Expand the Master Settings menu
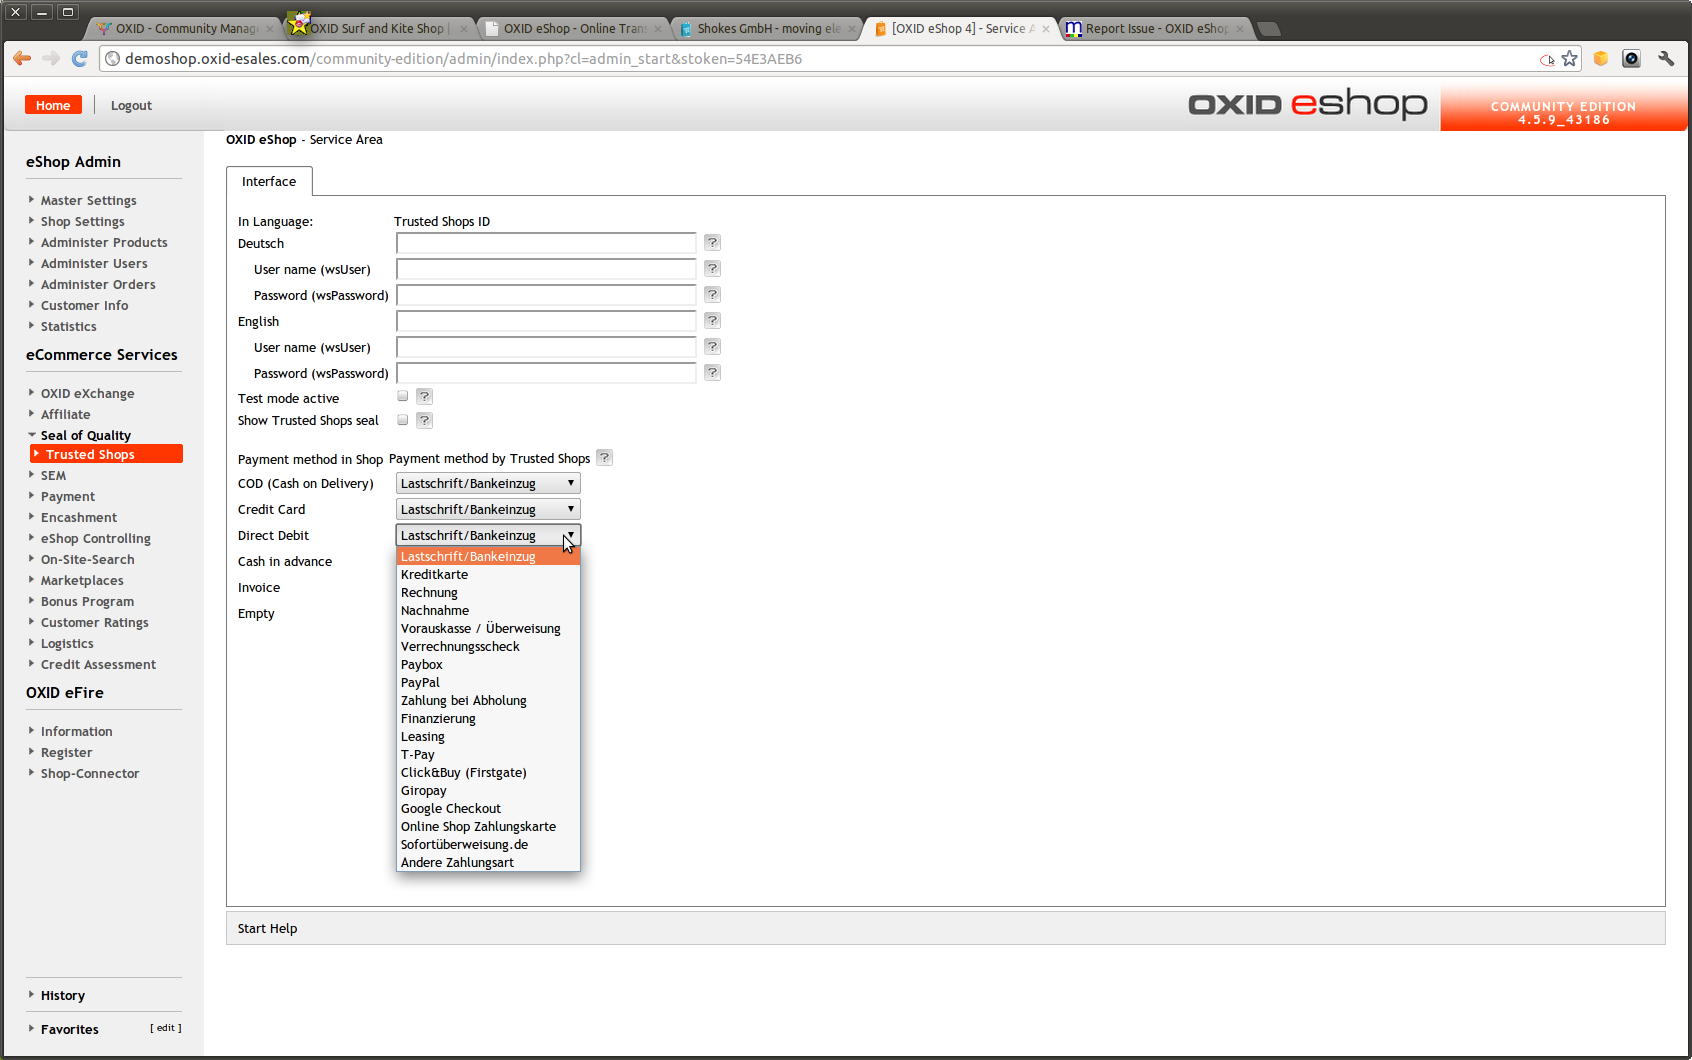The width and height of the screenshot is (1692, 1060). (x=88, y=201)
